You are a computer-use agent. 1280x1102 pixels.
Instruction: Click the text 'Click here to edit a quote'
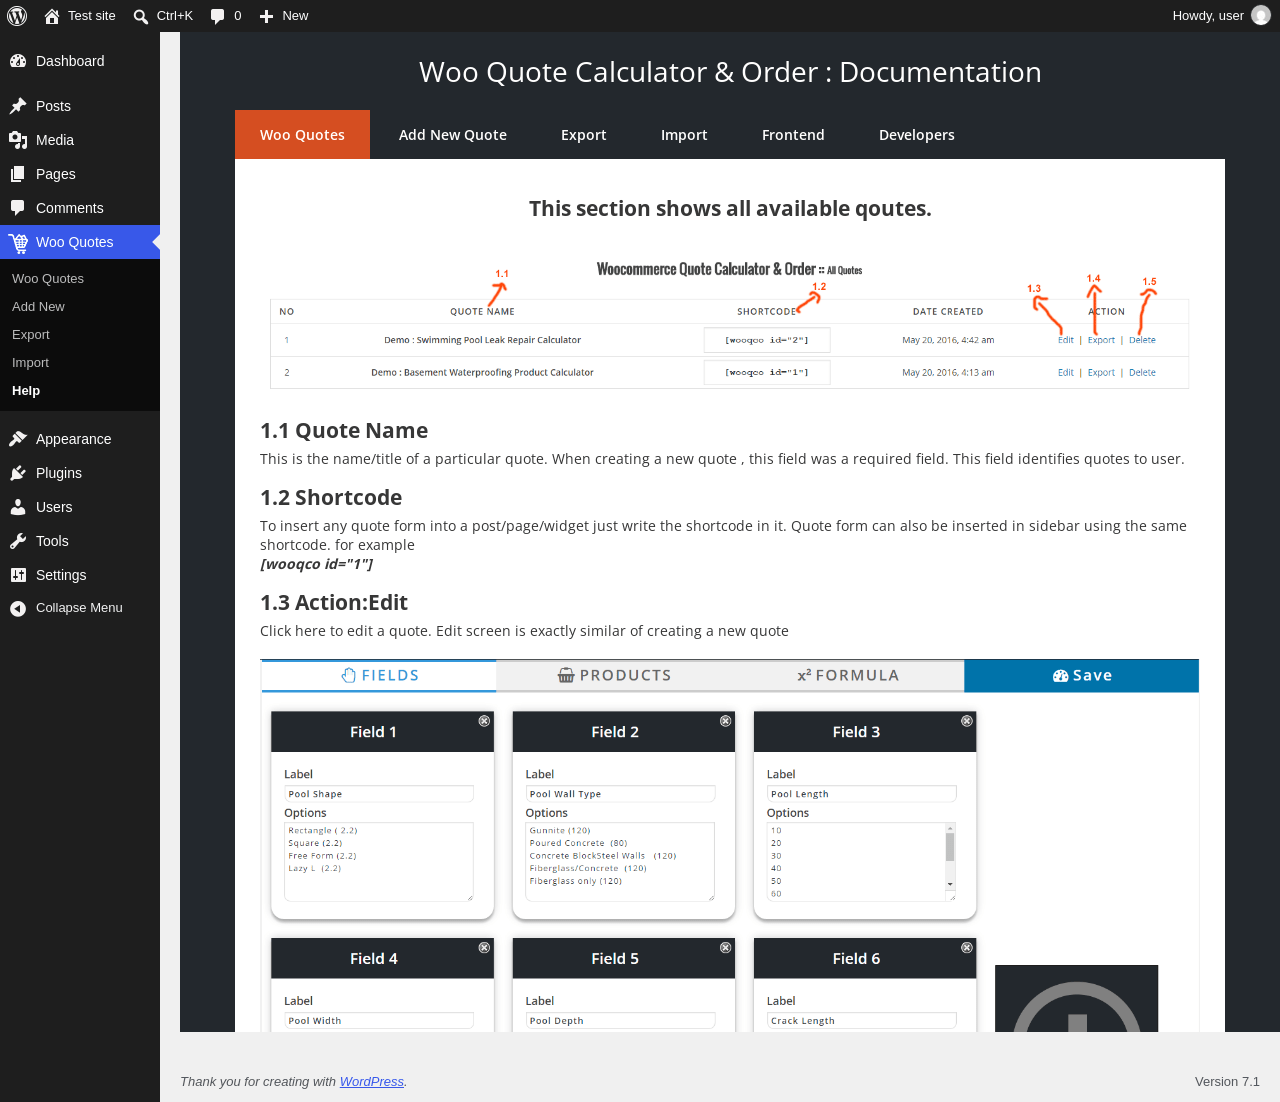pyautogui.click(x=345, y=631)
